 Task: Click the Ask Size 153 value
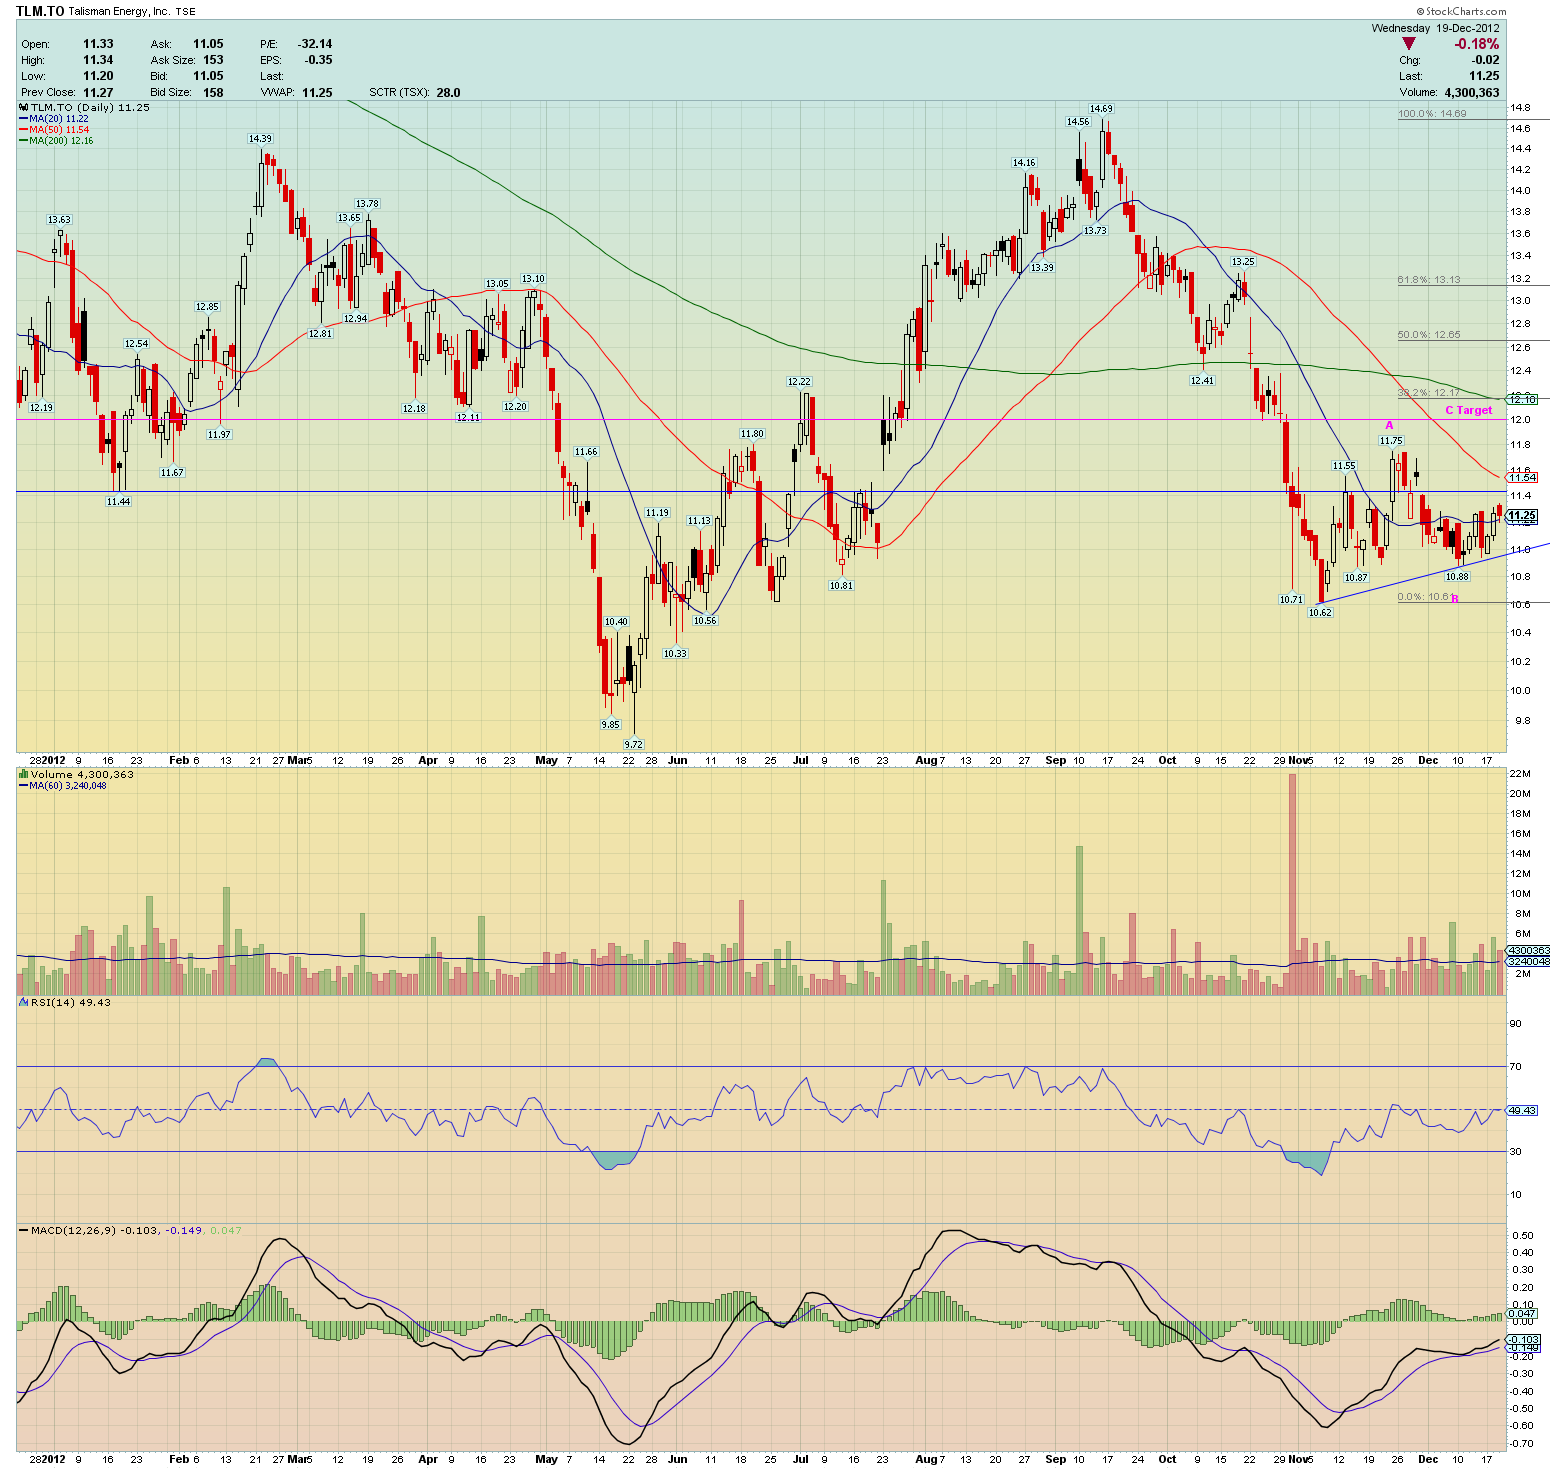click(213, 60)
